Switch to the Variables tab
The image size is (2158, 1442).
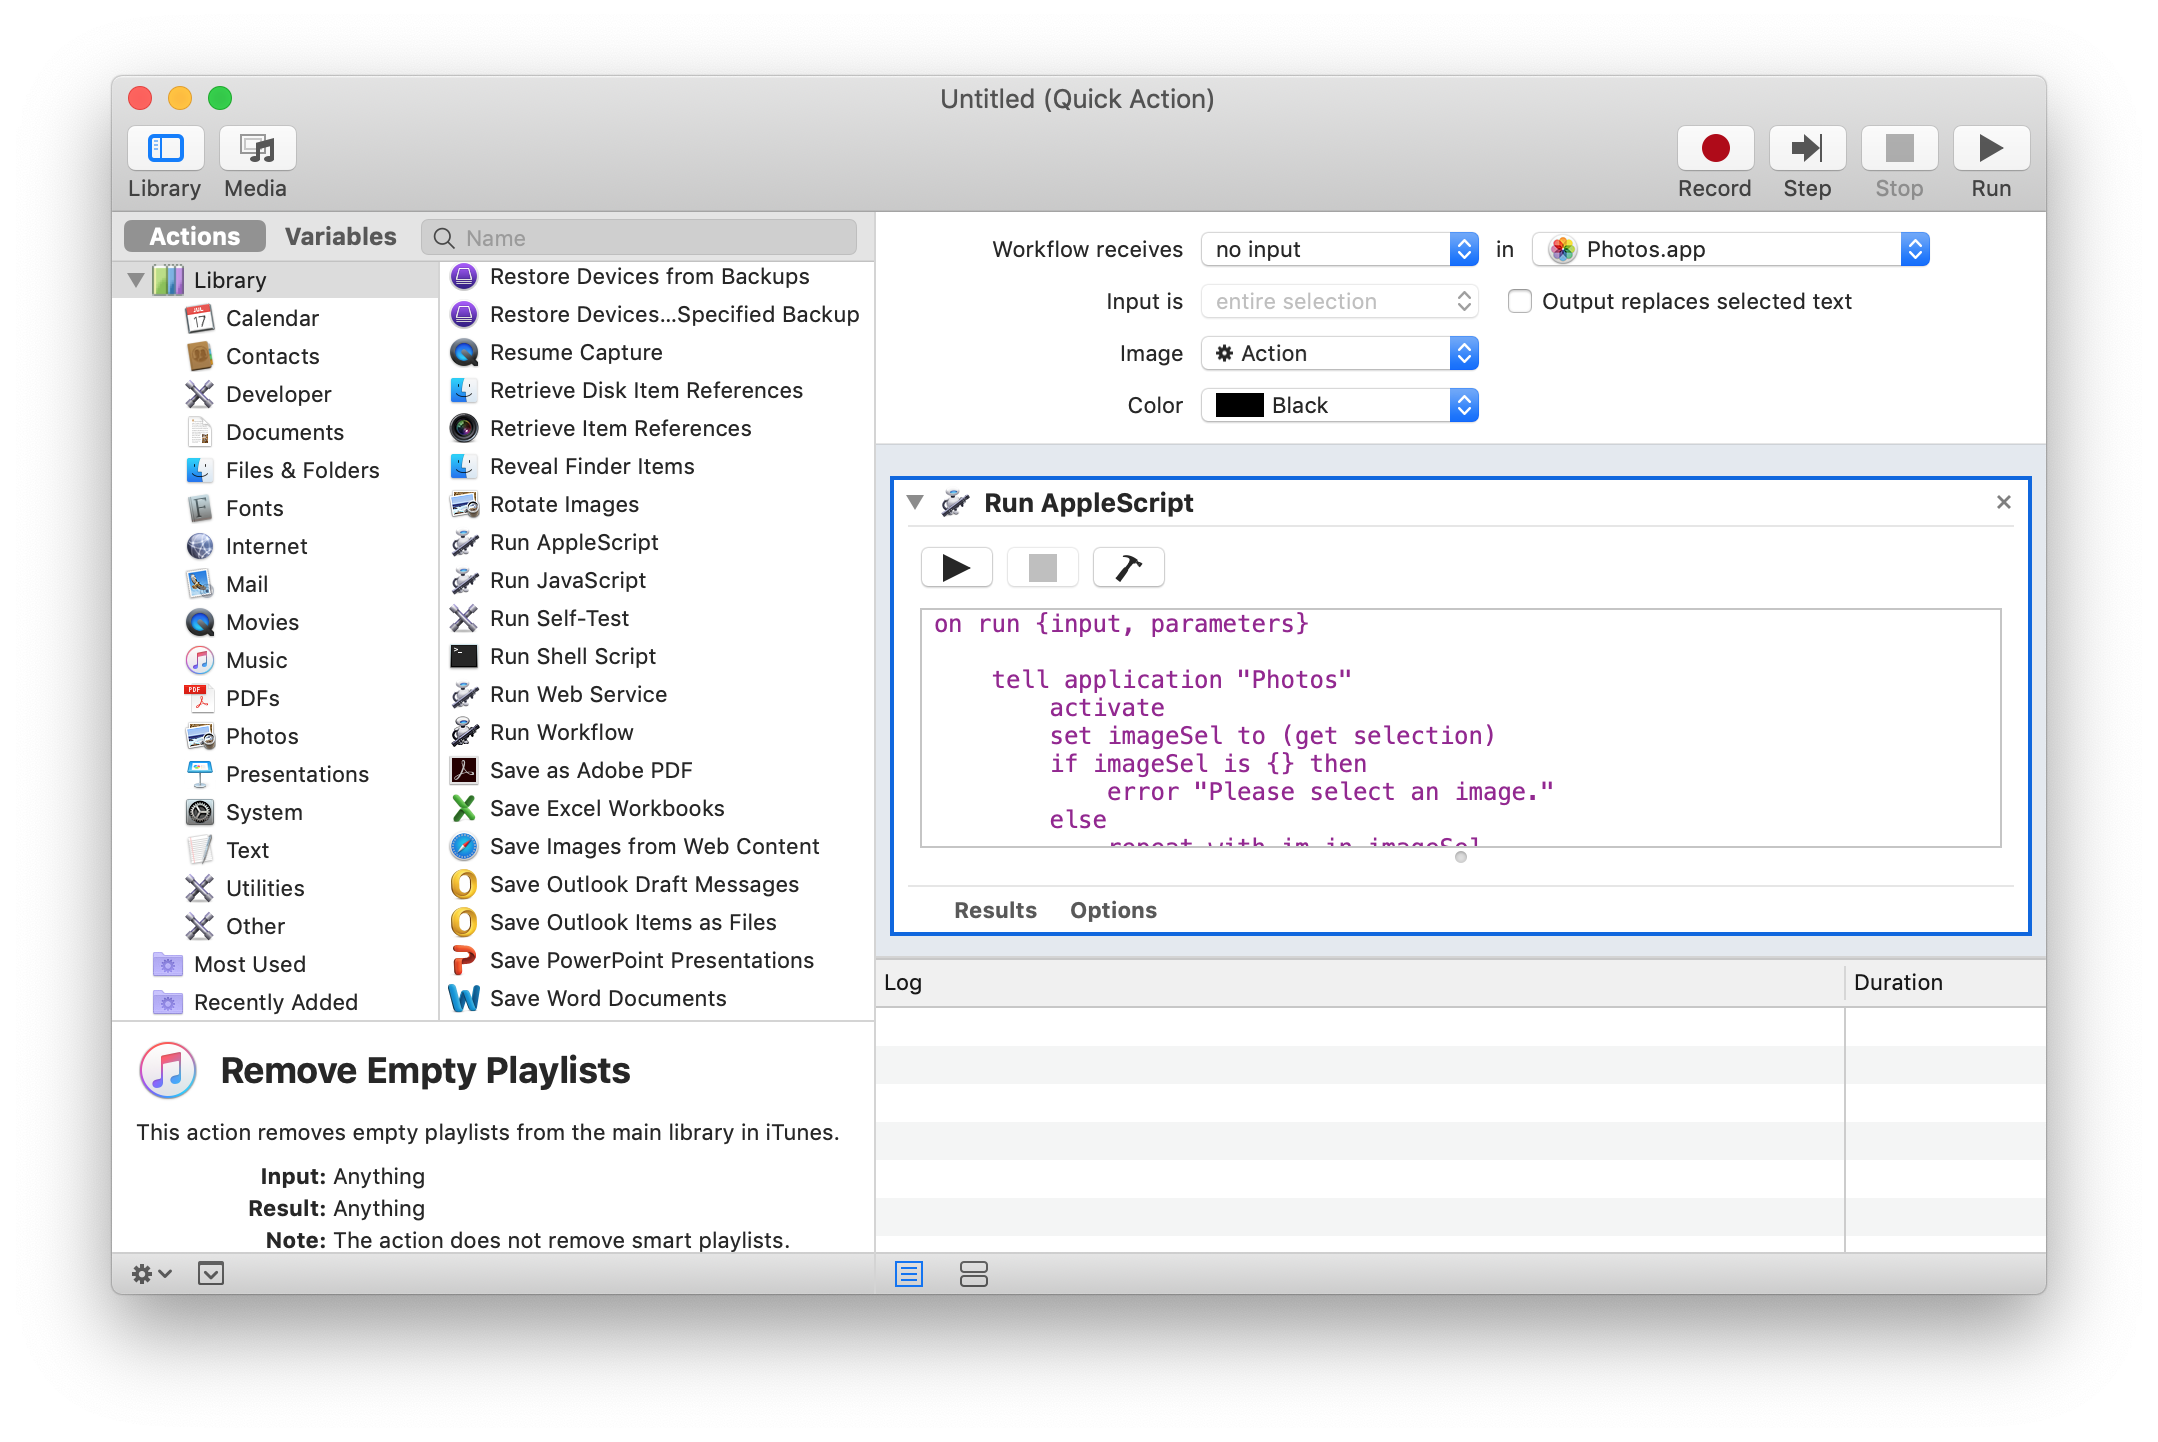[340, 237]
